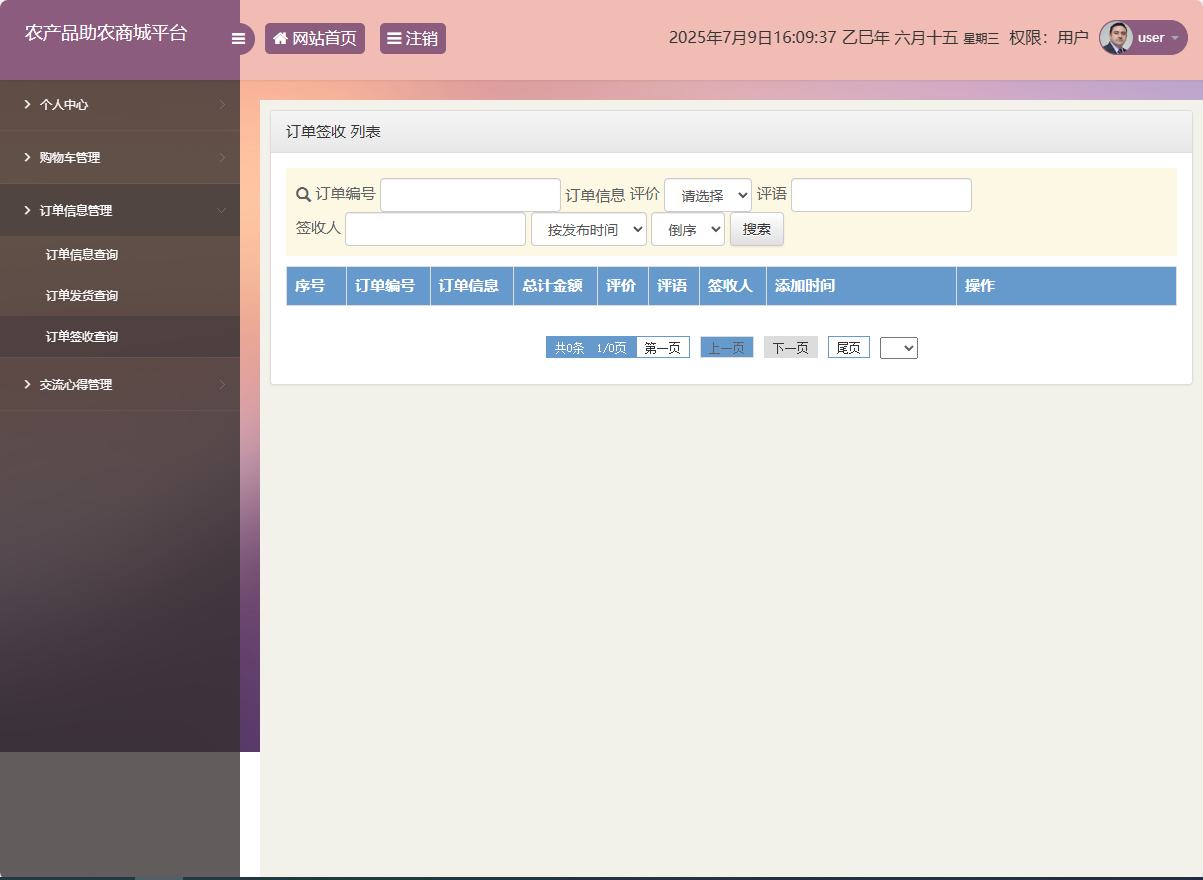This screenshot has width=1203, height=880.
Task: Click the hamburger menu icon to collapse sidebar
Action: pyautogui.click(x=239, y=39)
